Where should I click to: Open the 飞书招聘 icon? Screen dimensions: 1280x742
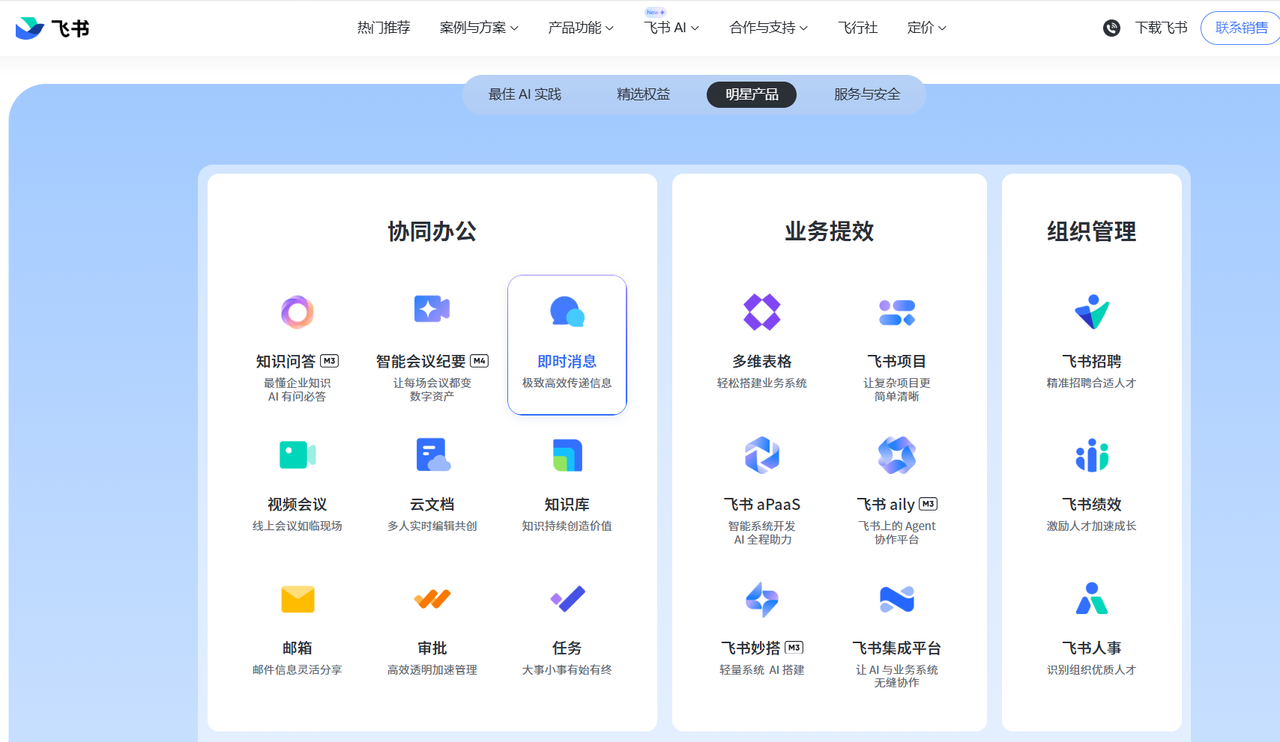[1092, 312]
